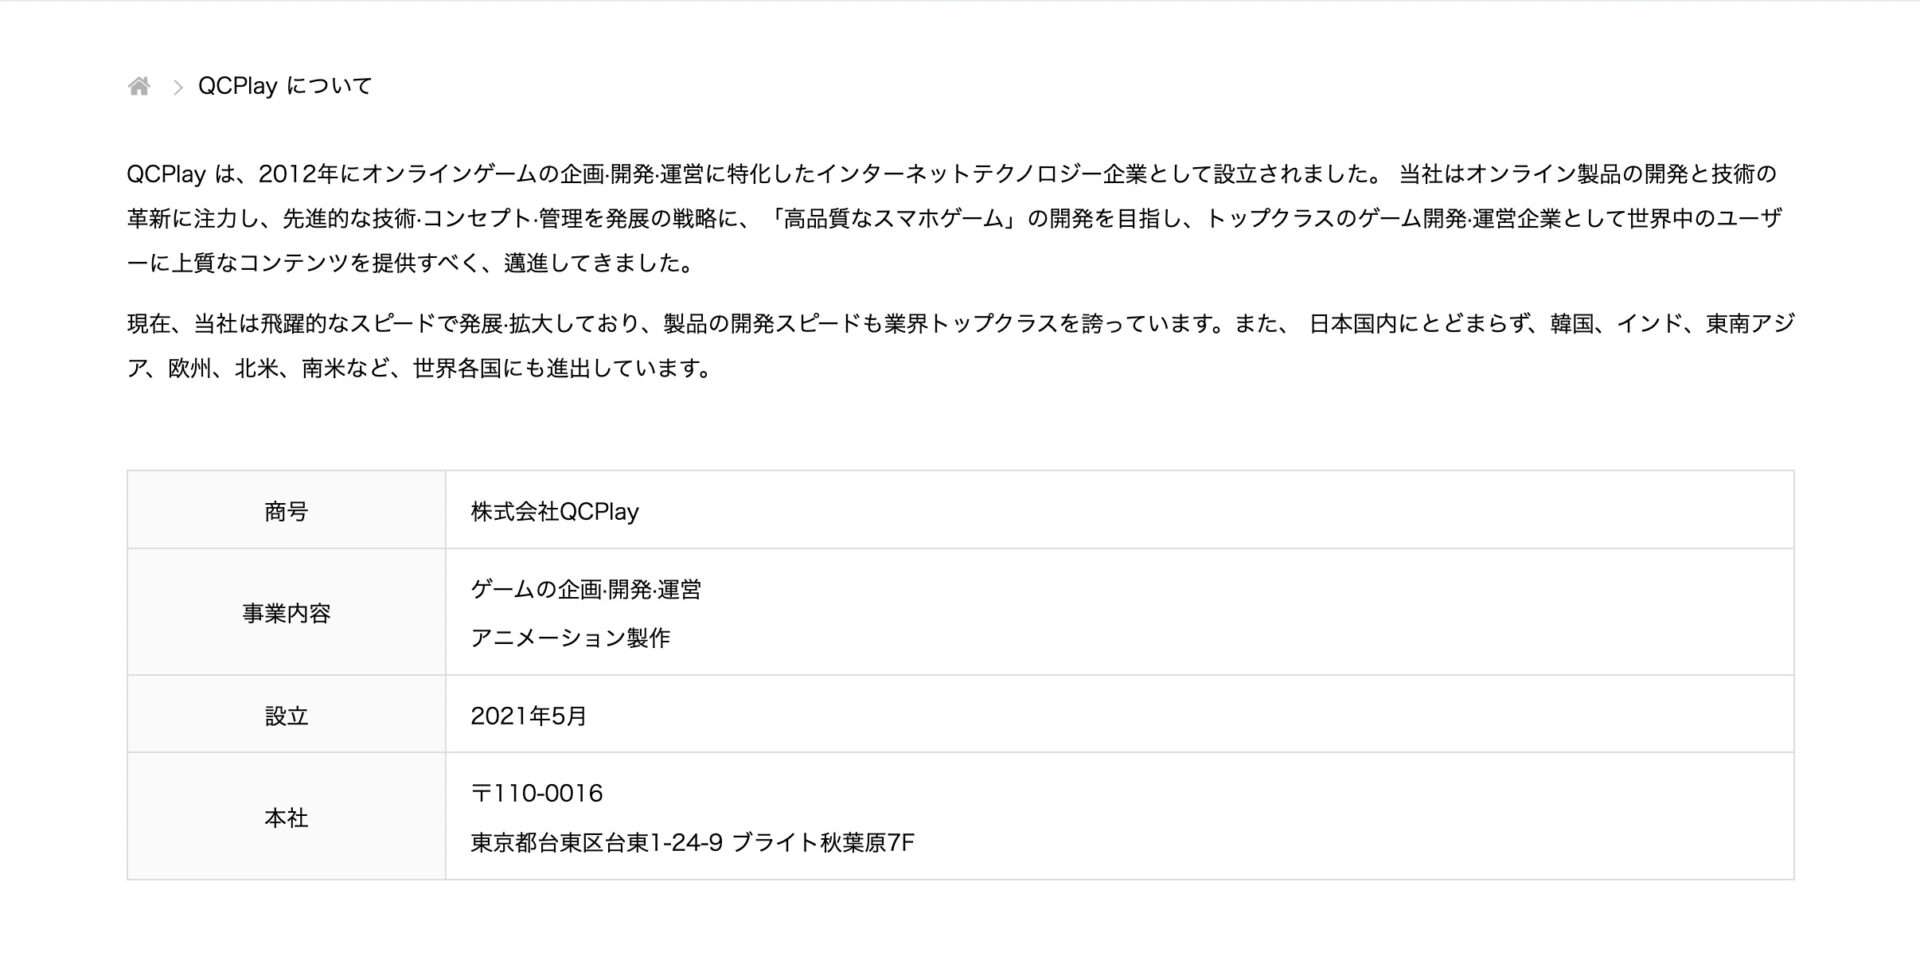The width and height of the screenshot is (1920, 960).
Task: Click the 株式会社QCPlay company name value
Action: (x=555, y=511)
